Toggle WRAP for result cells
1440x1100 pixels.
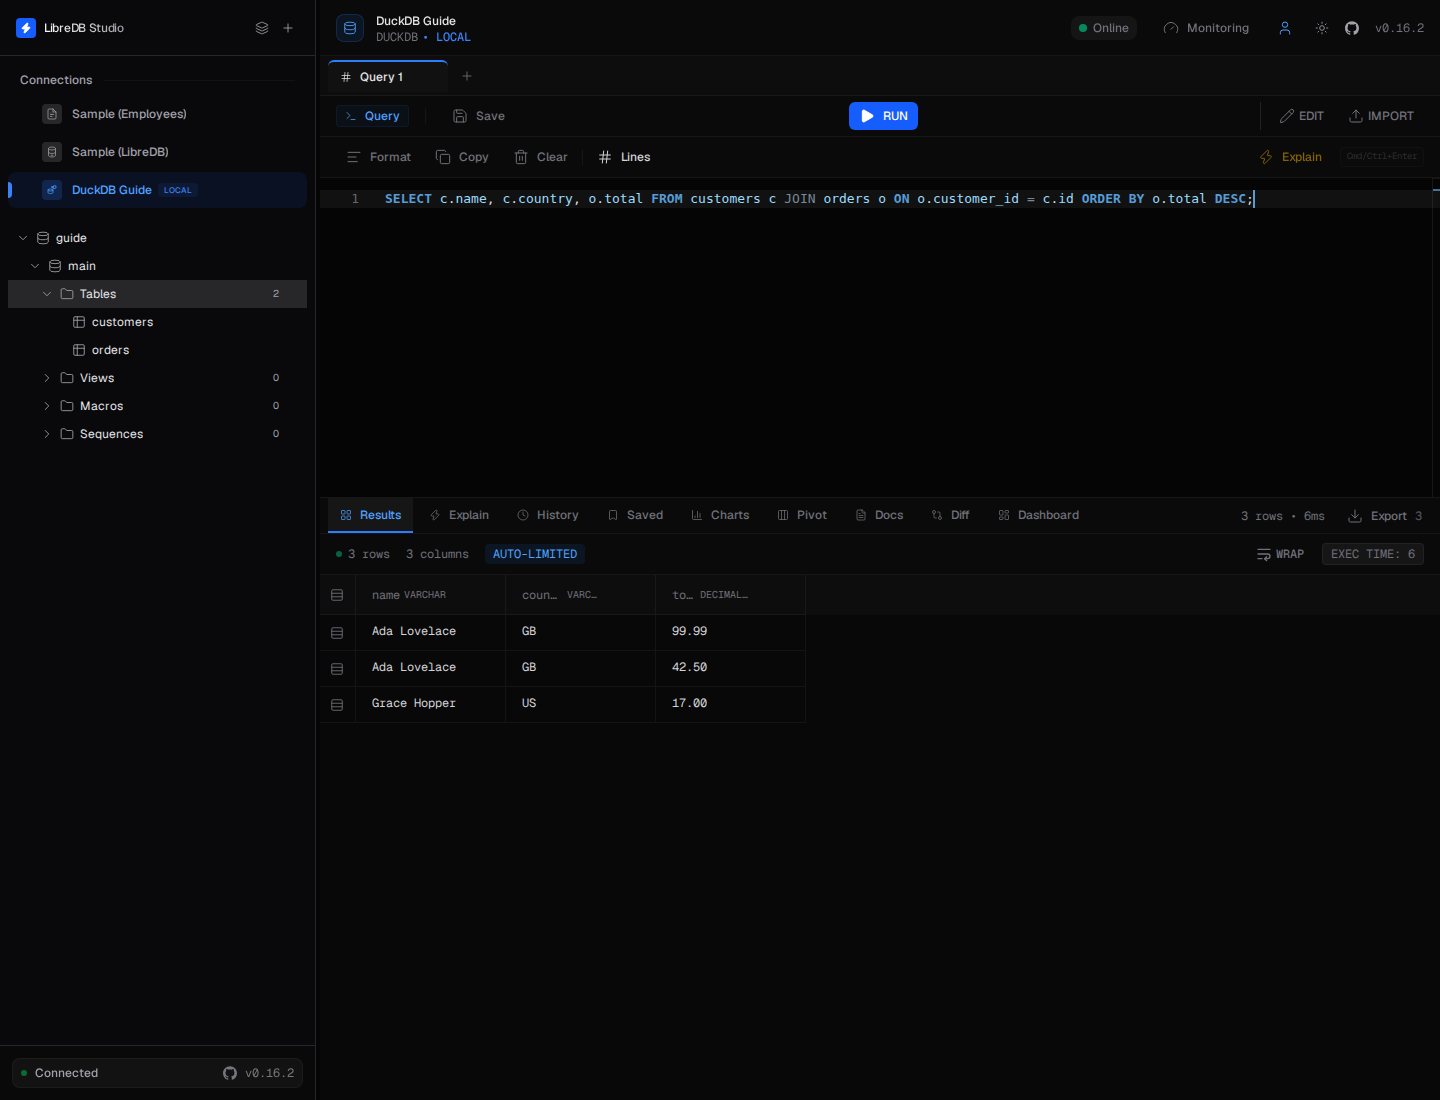(x=1280, y=554)
